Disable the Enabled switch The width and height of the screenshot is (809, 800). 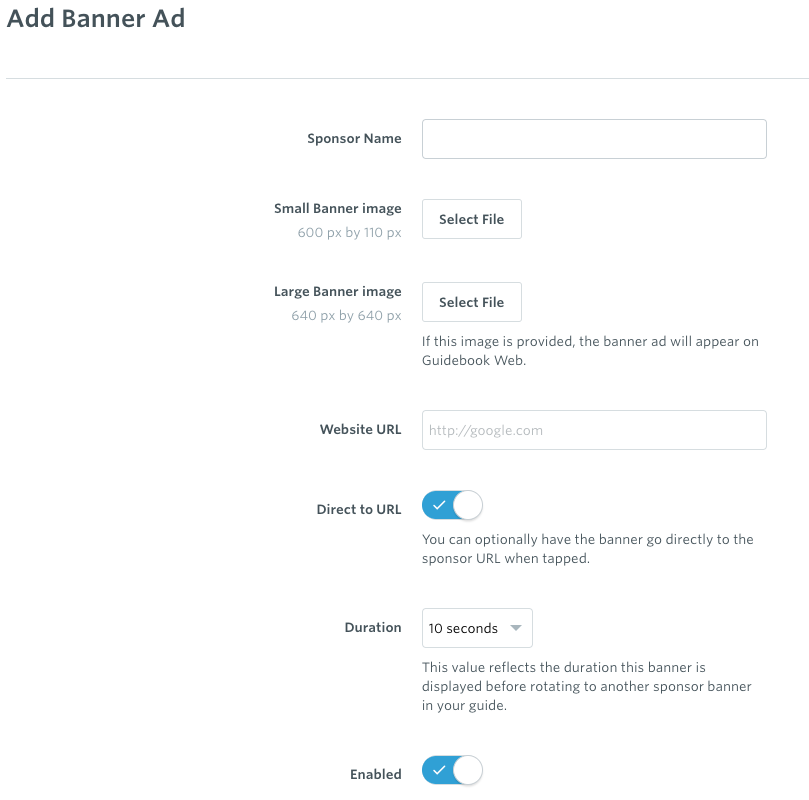(x=452, y=770)
